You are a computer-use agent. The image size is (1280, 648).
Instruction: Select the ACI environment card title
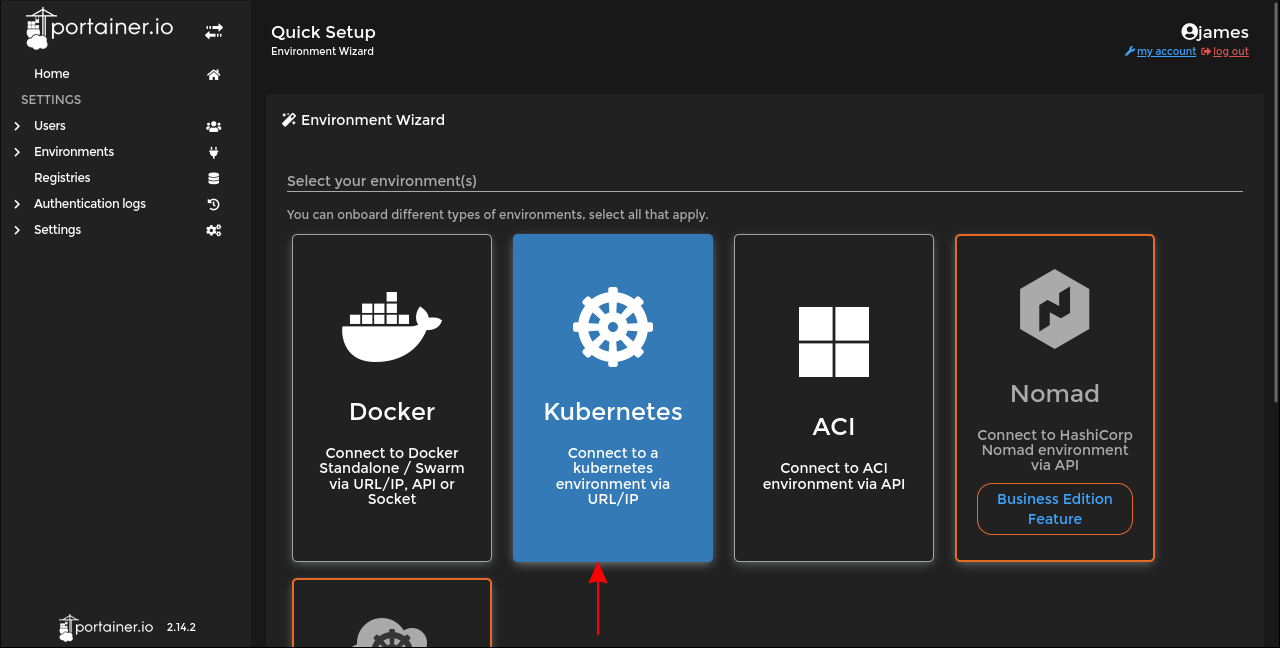click(834, 427)
